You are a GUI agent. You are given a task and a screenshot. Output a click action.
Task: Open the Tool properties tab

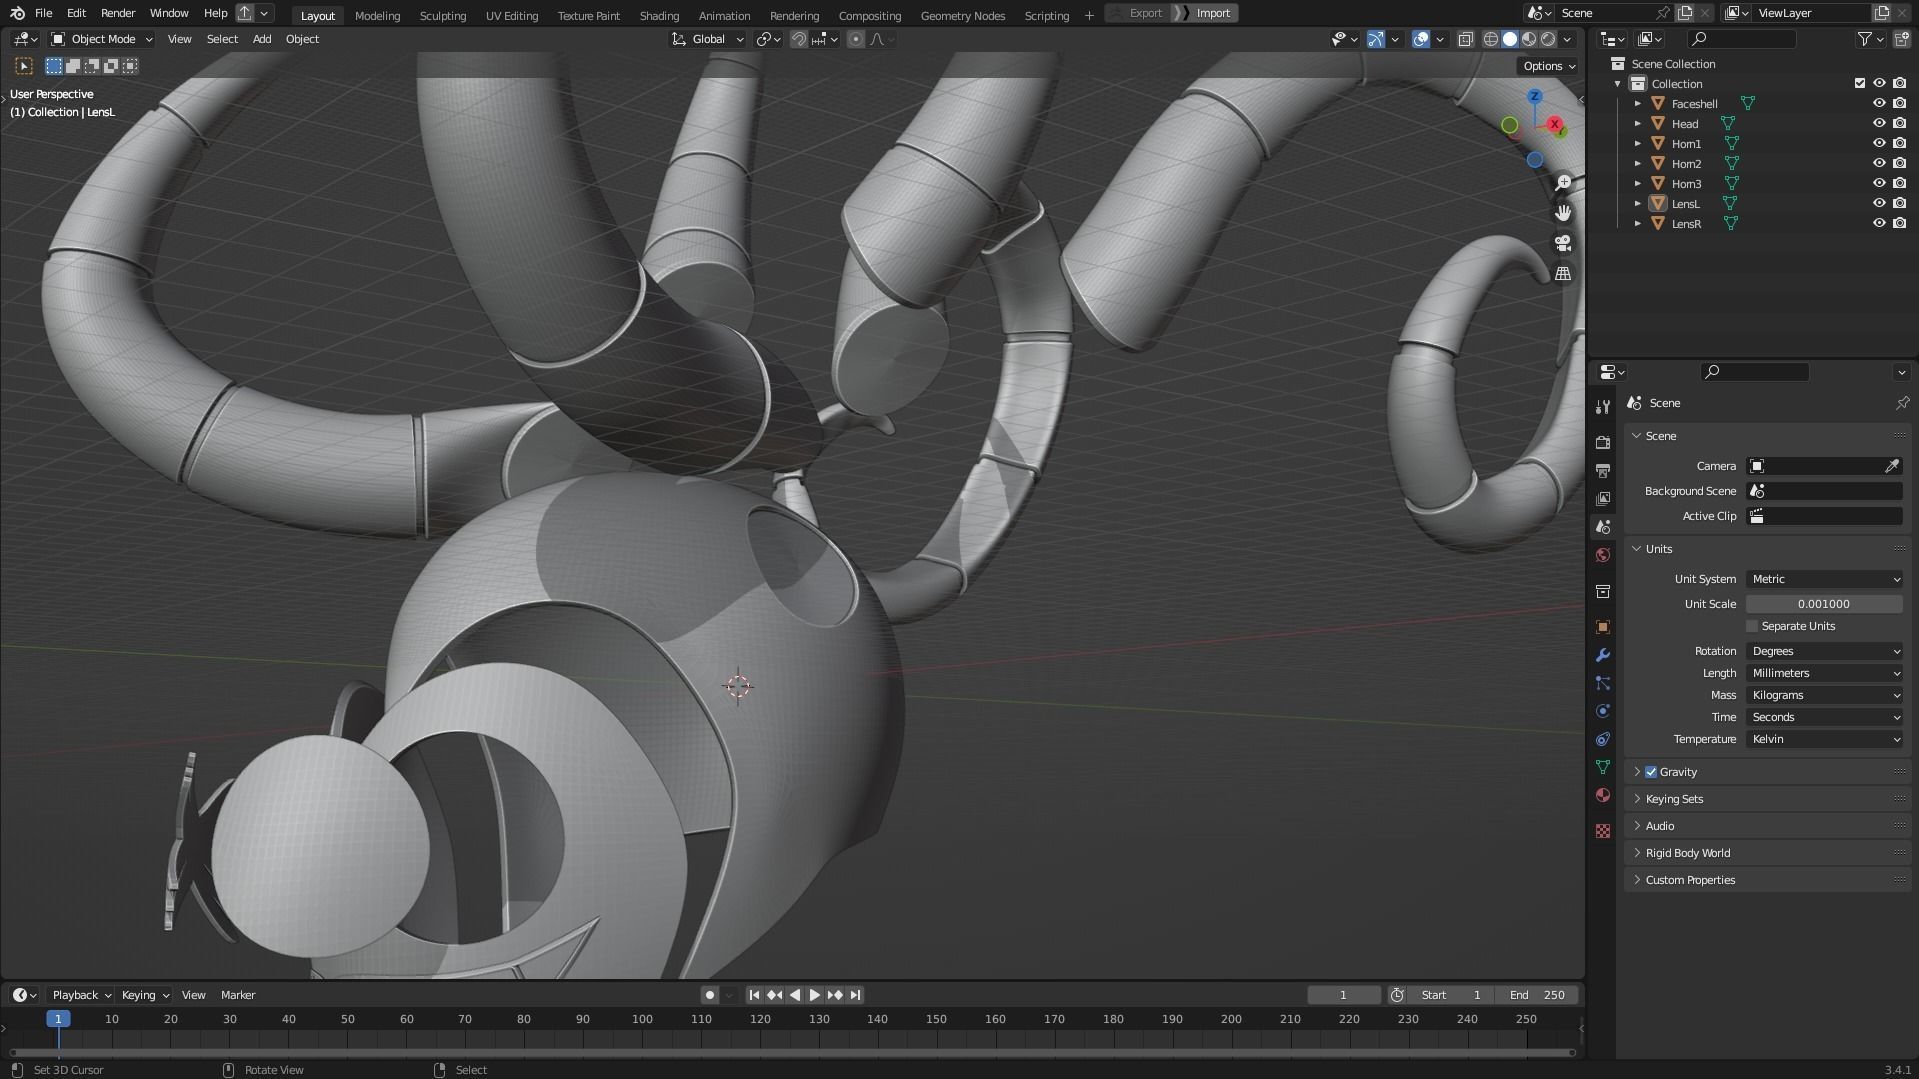tap(1603, 406)
